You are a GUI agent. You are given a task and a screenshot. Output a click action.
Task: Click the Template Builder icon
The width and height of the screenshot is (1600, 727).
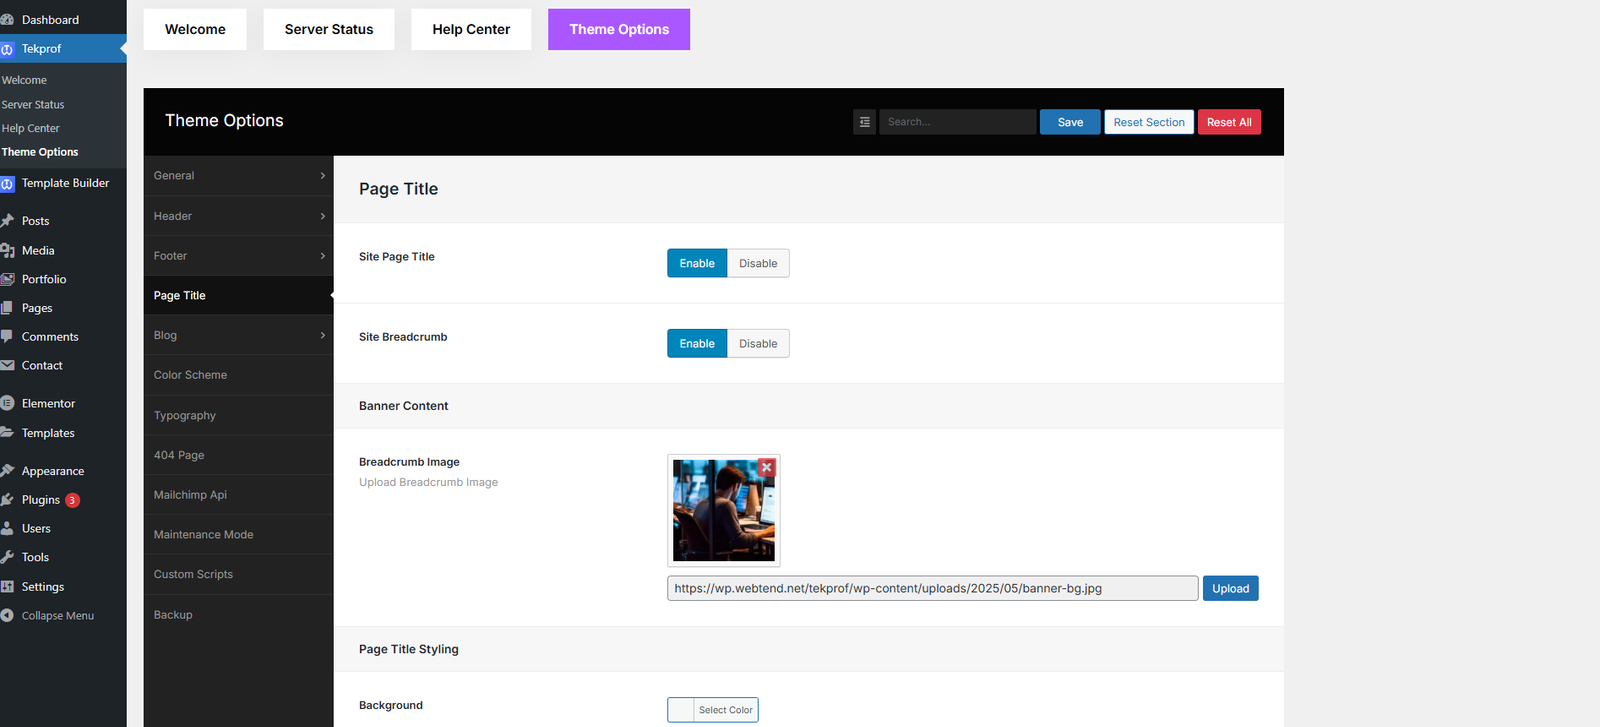point(7,184)
